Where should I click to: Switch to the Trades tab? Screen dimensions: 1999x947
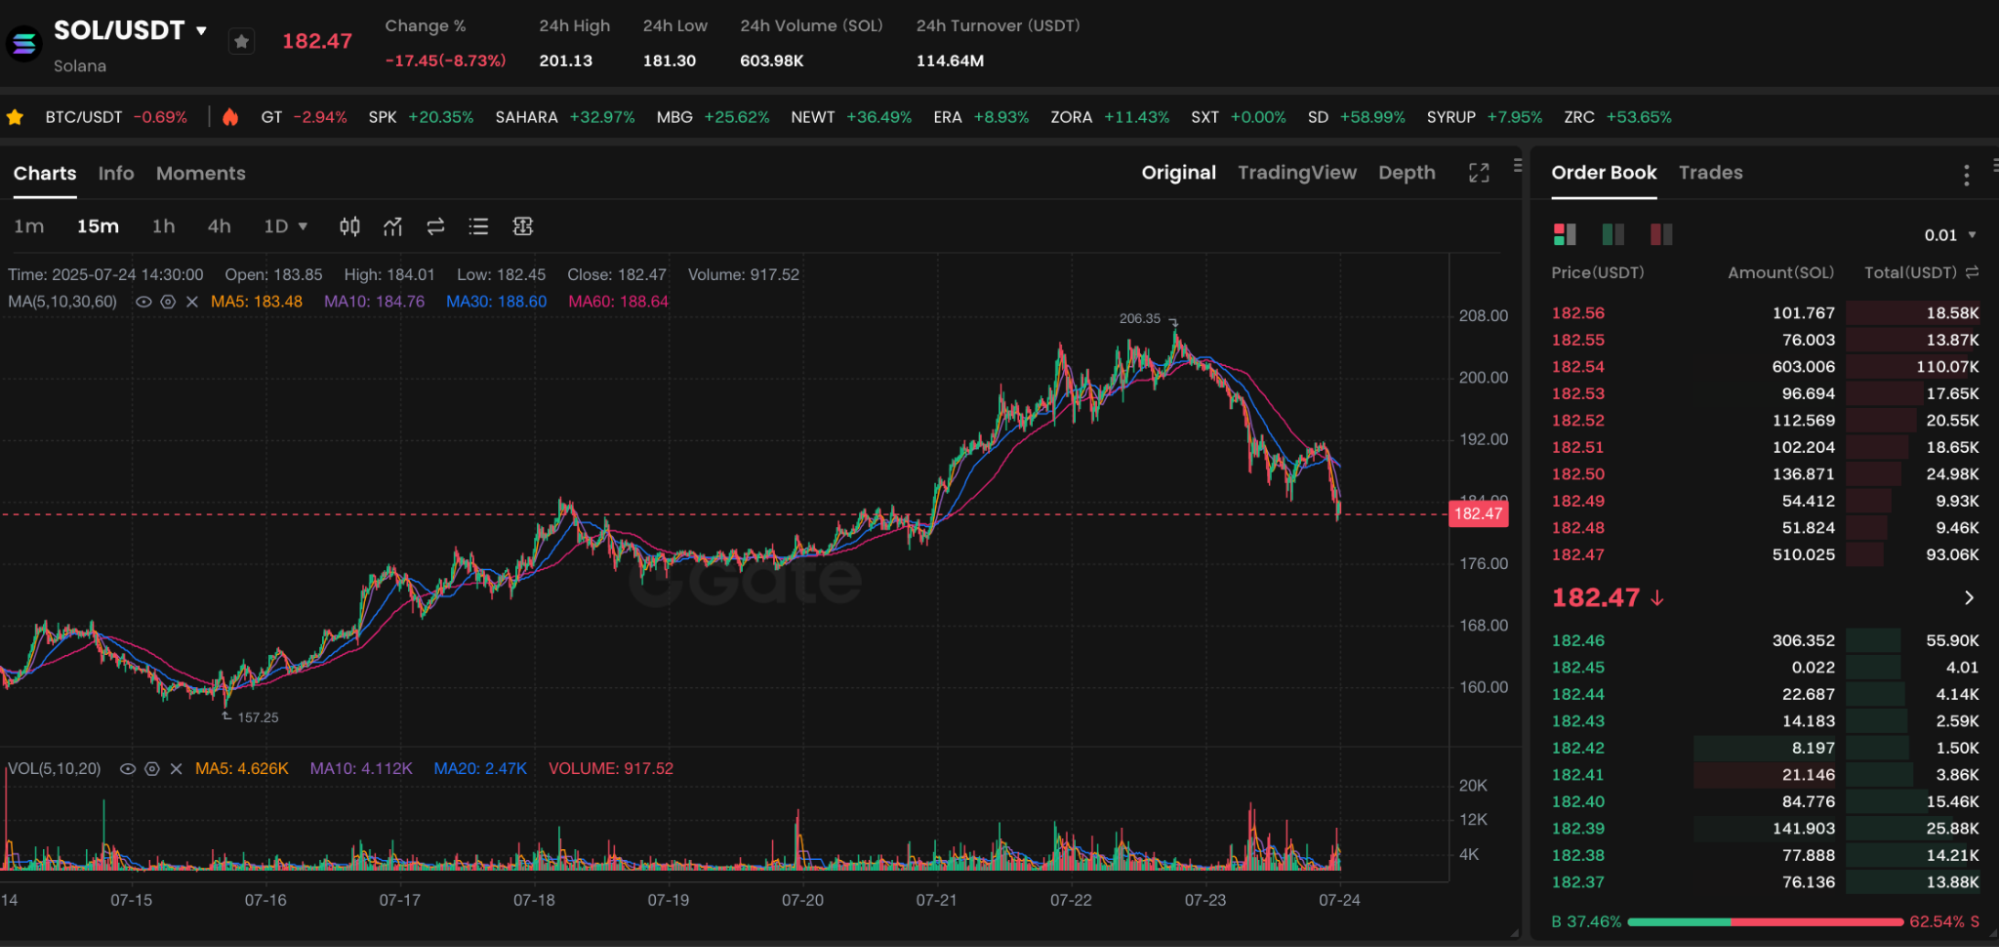(x=1711, y=173)
